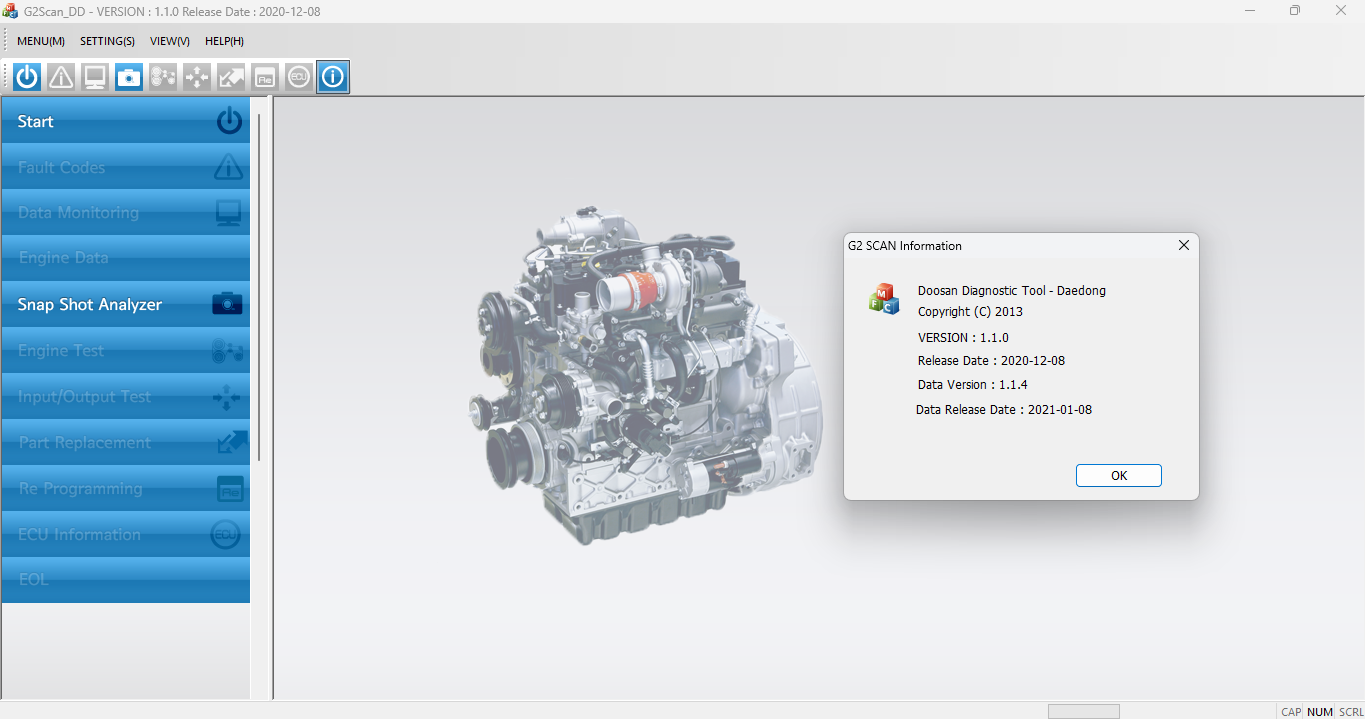This screenshot has height=719, width=1365.
Task: Select Fault Codes in the sidebar
Action: 126,167
